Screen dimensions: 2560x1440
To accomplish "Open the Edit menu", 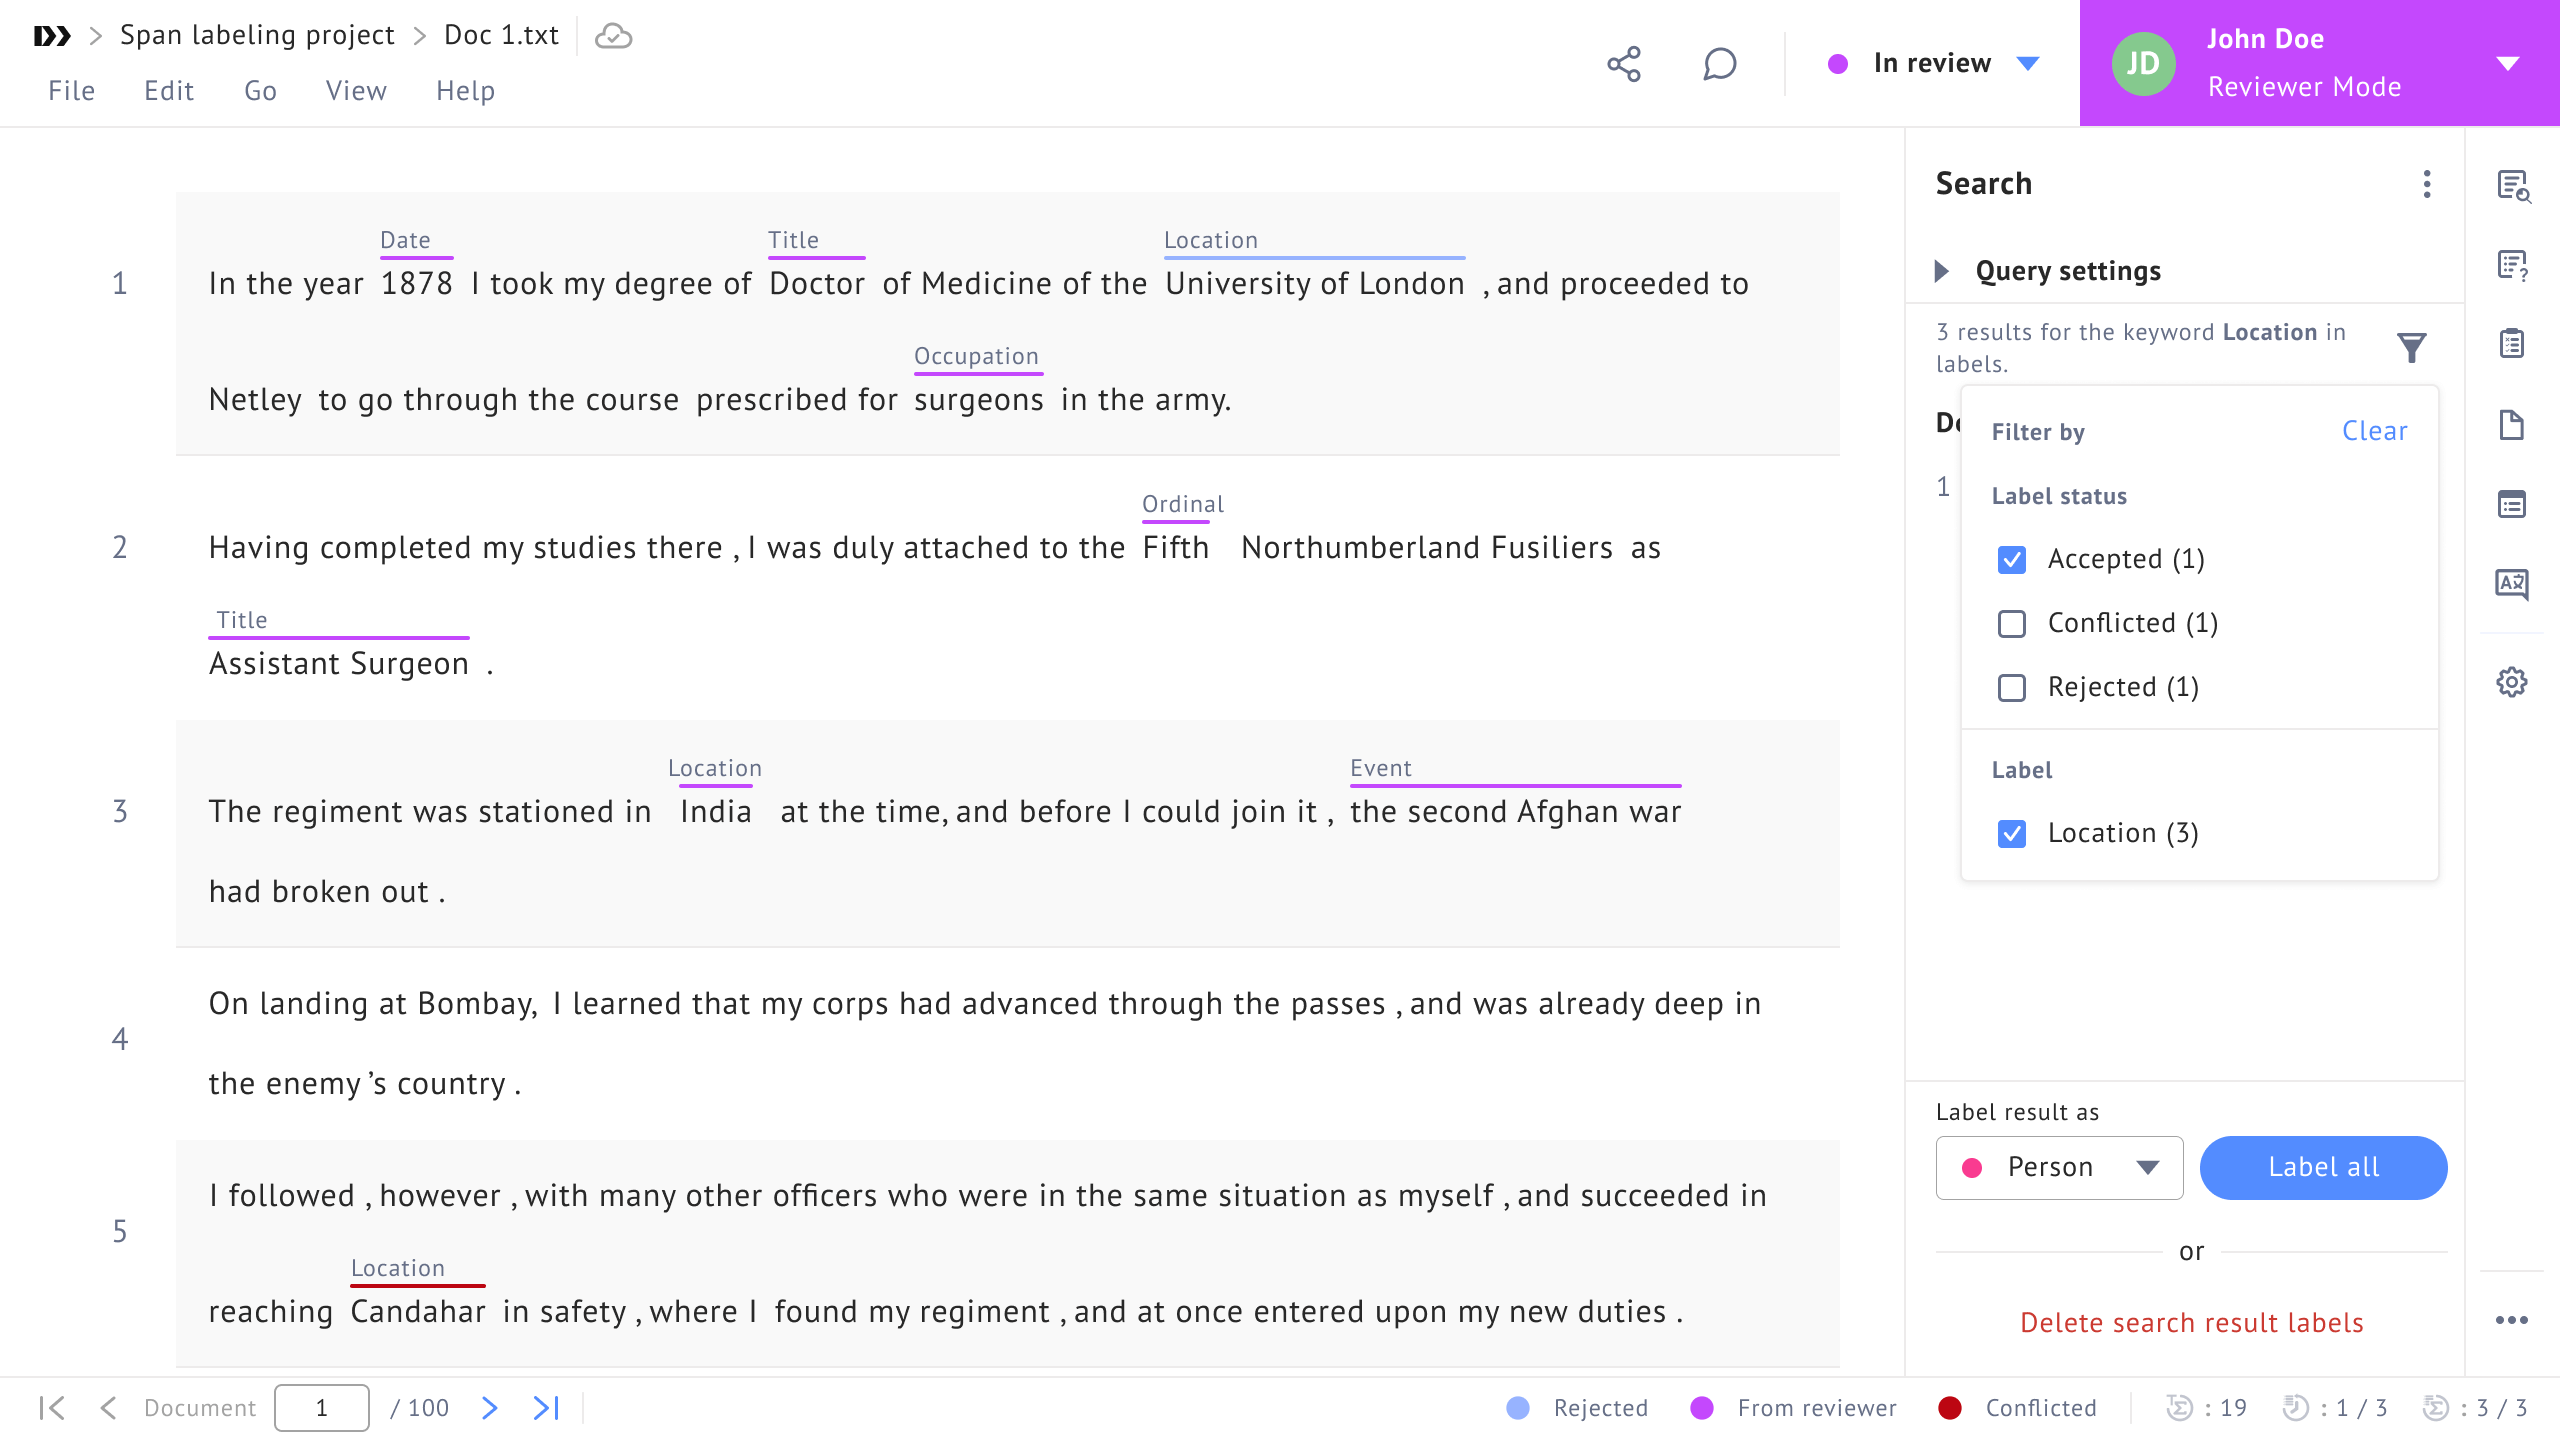I will pos(168,91).
